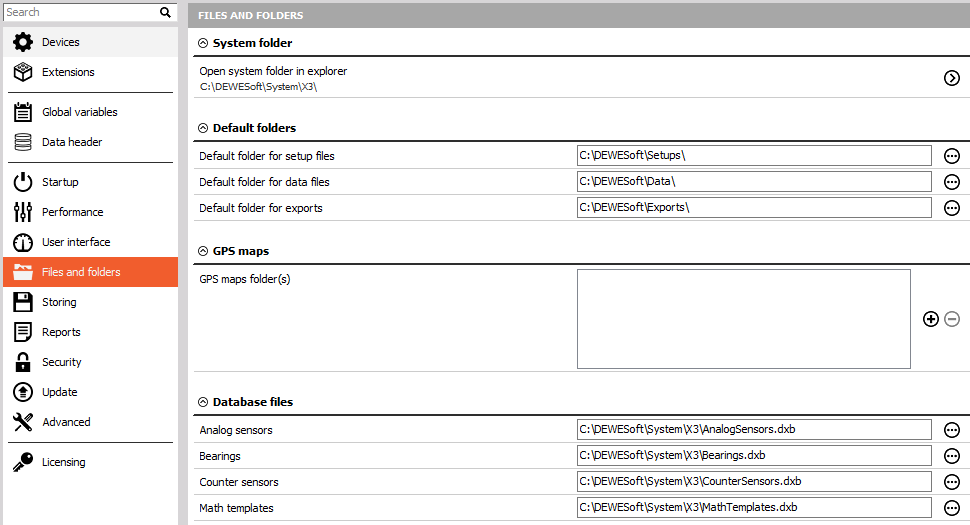Remove selected GPS maps folder
The width and height of the screenshot is (970, 525).
point(952,319)
